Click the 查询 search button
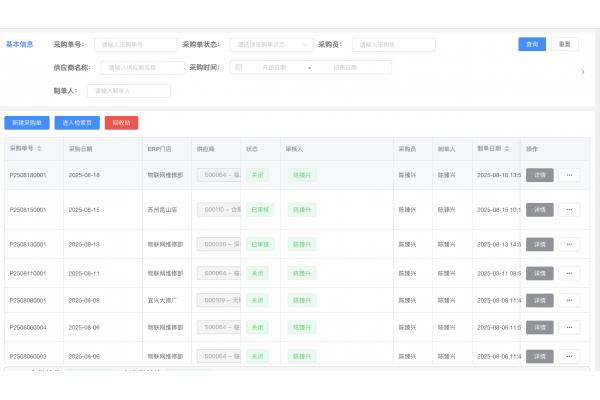 coord(531,44)
